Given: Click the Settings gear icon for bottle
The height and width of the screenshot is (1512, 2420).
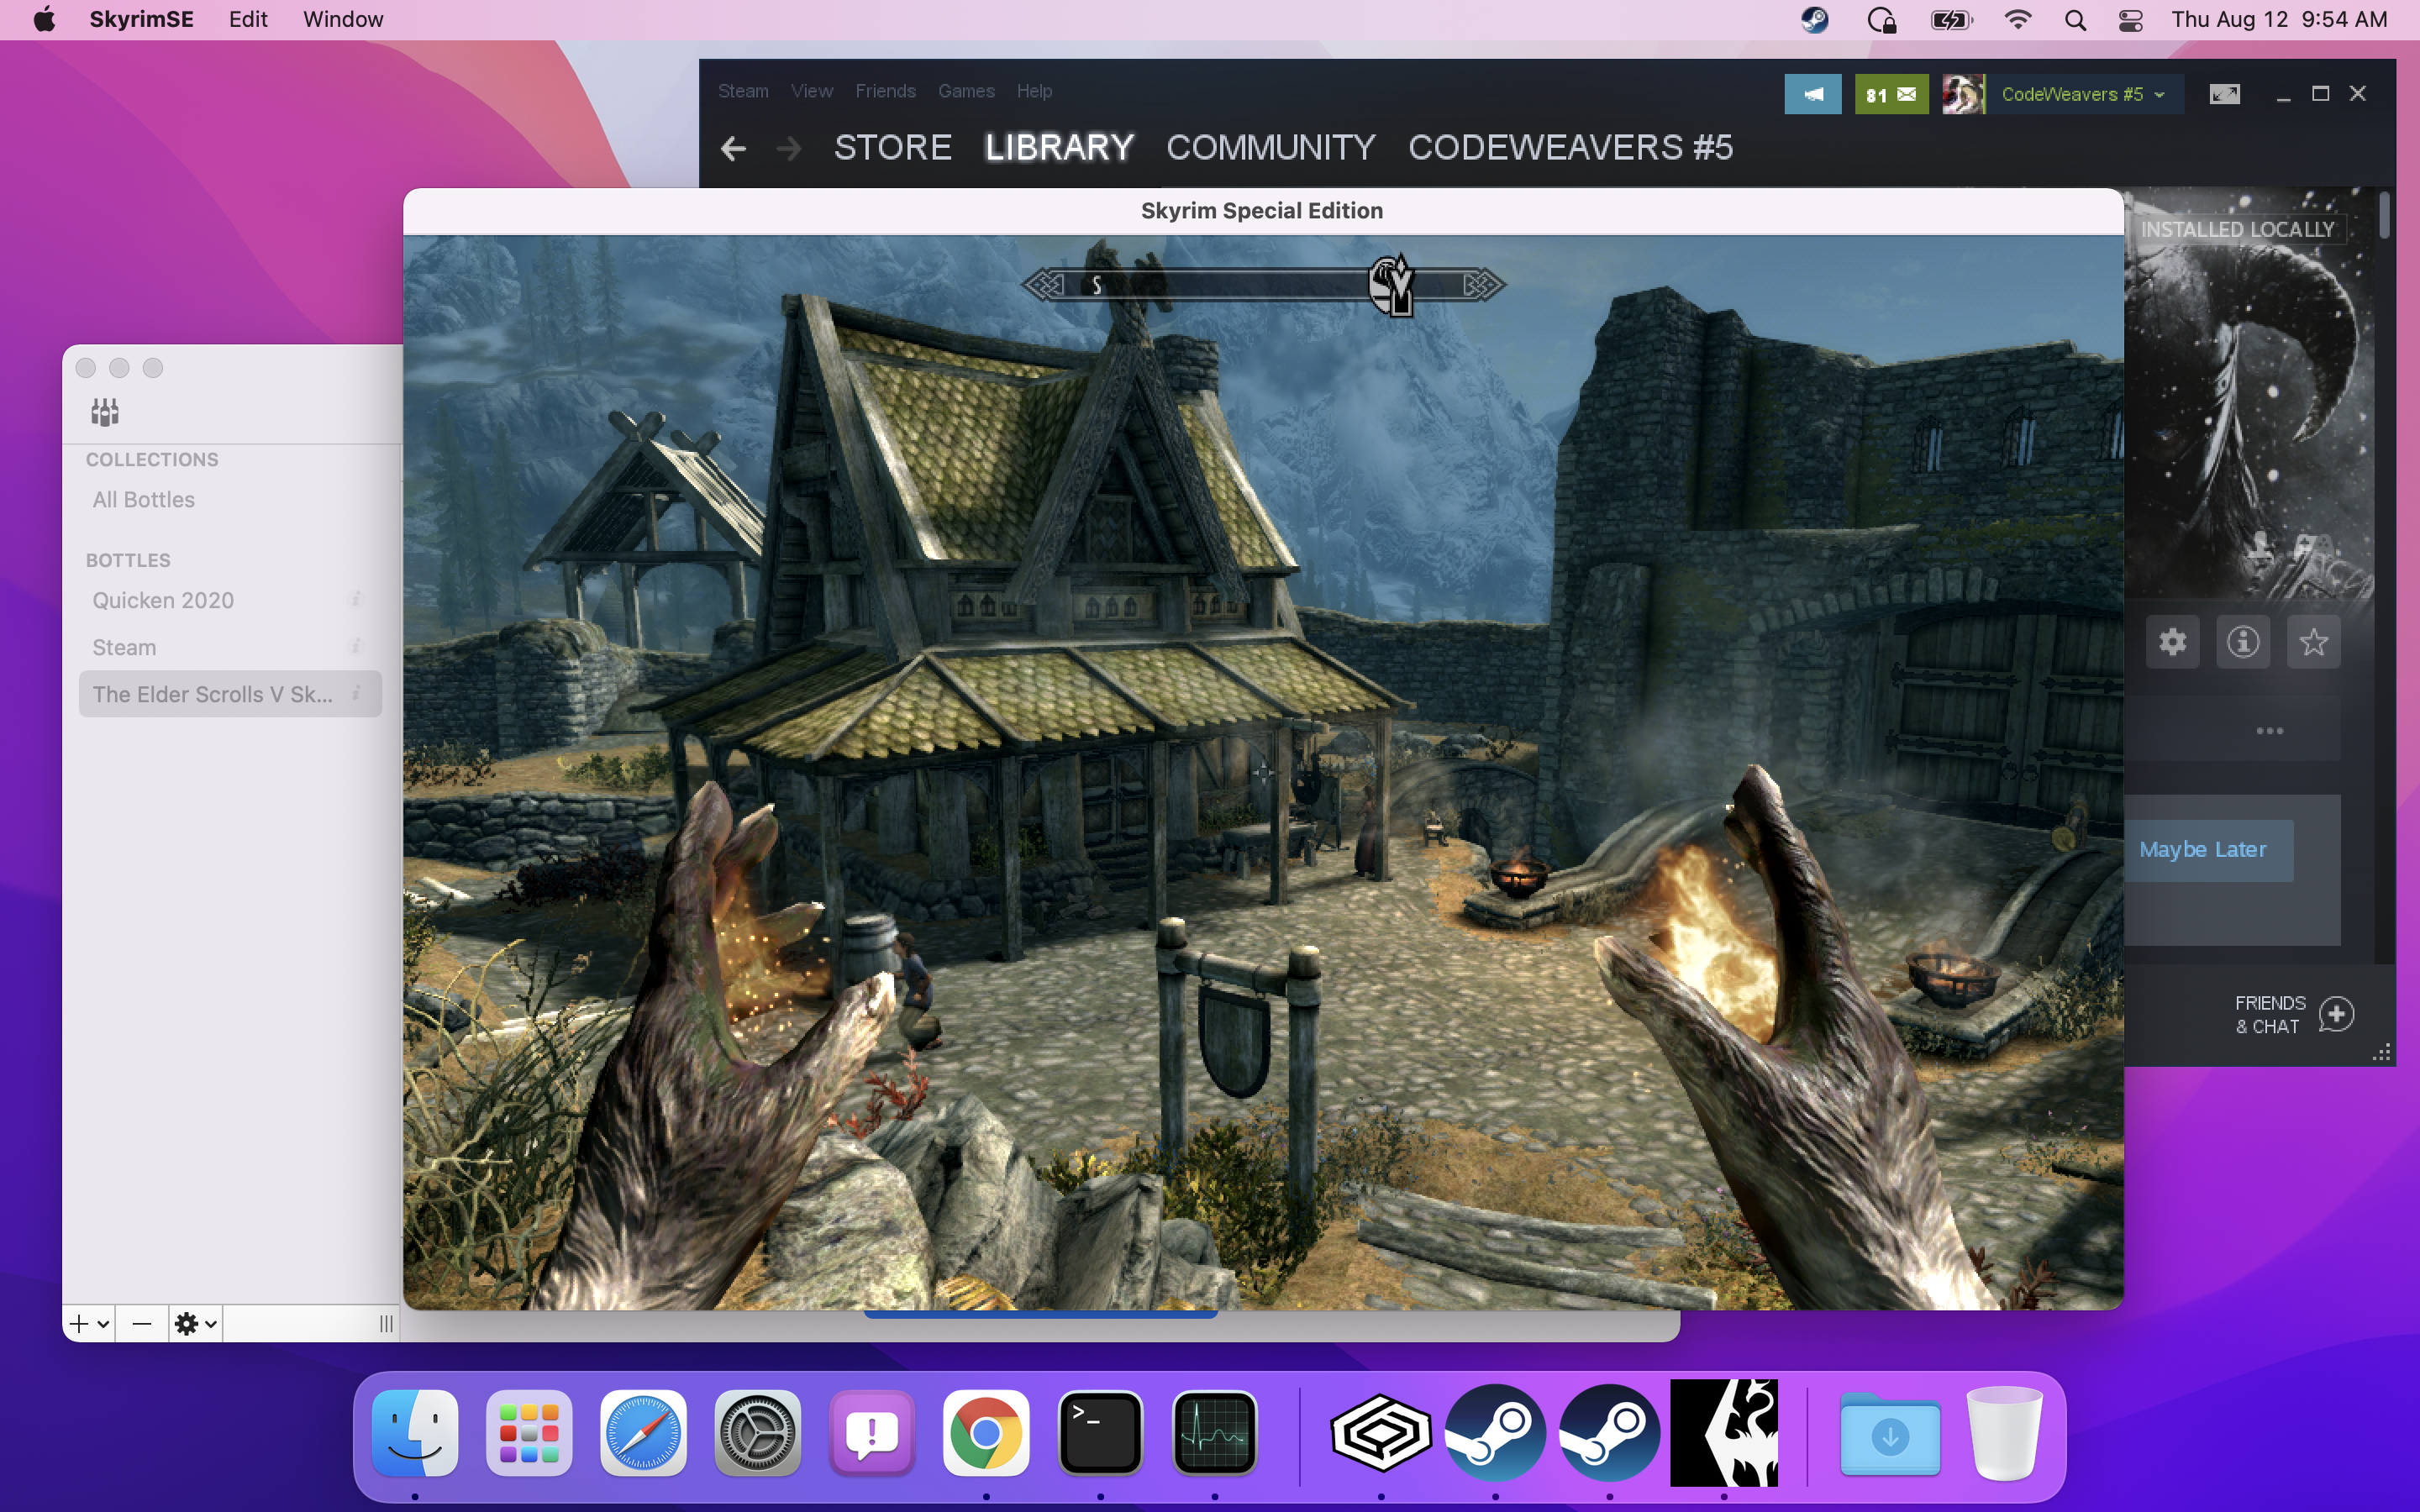Looking at the screenshot, I should pyautogui.click(x=190, y=1324).
